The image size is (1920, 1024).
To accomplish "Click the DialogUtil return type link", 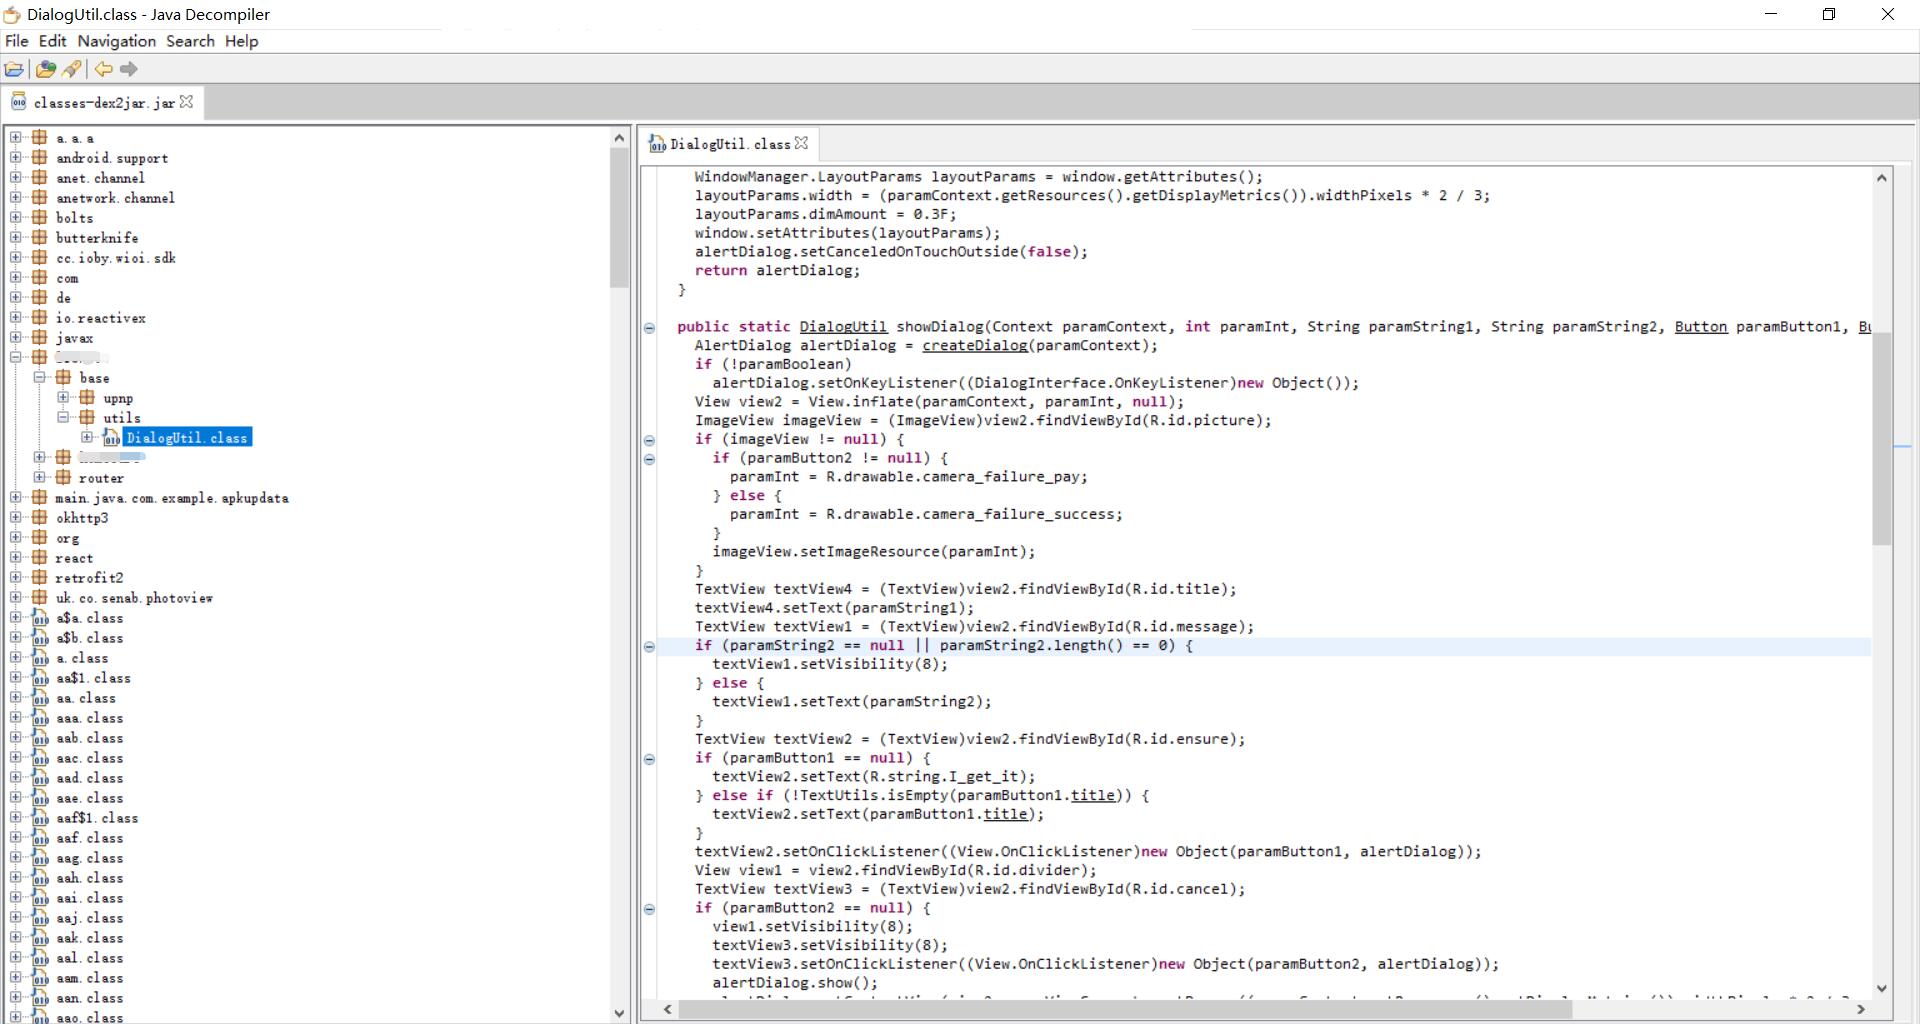I will 842,327.
